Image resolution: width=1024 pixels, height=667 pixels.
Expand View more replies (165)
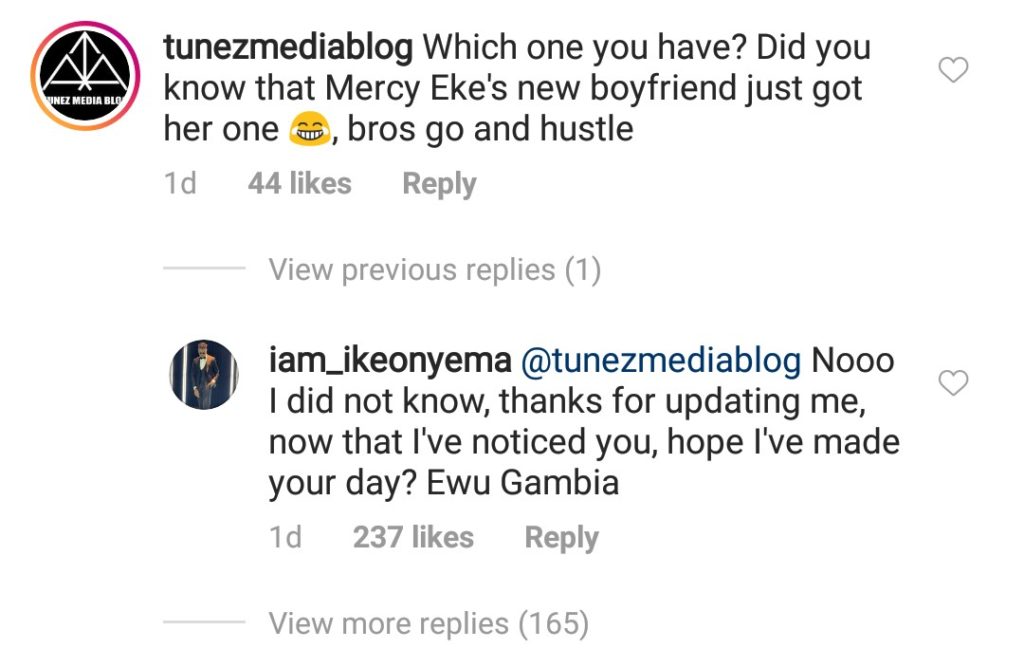coord(428,624)
